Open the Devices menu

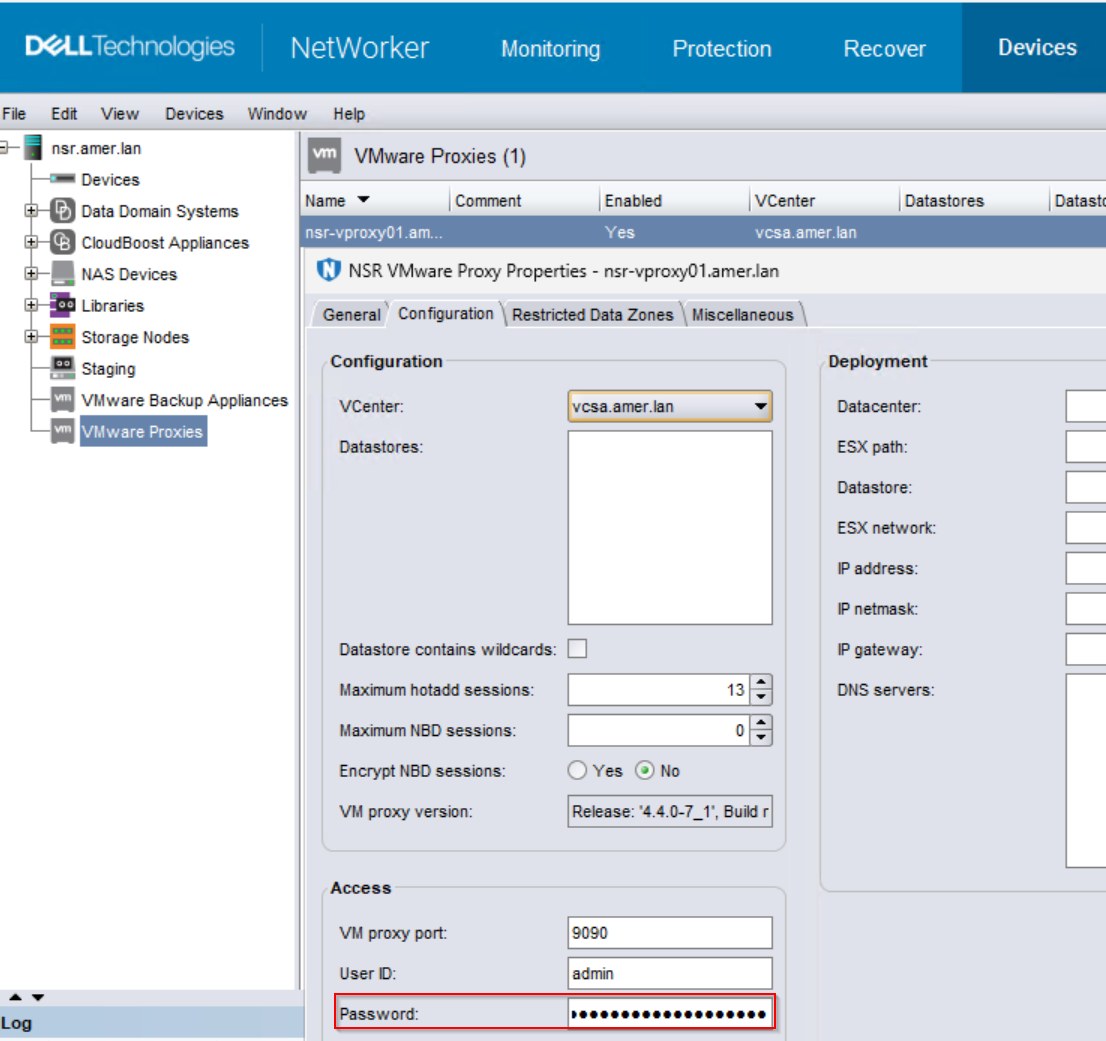[x=193, y=114]
